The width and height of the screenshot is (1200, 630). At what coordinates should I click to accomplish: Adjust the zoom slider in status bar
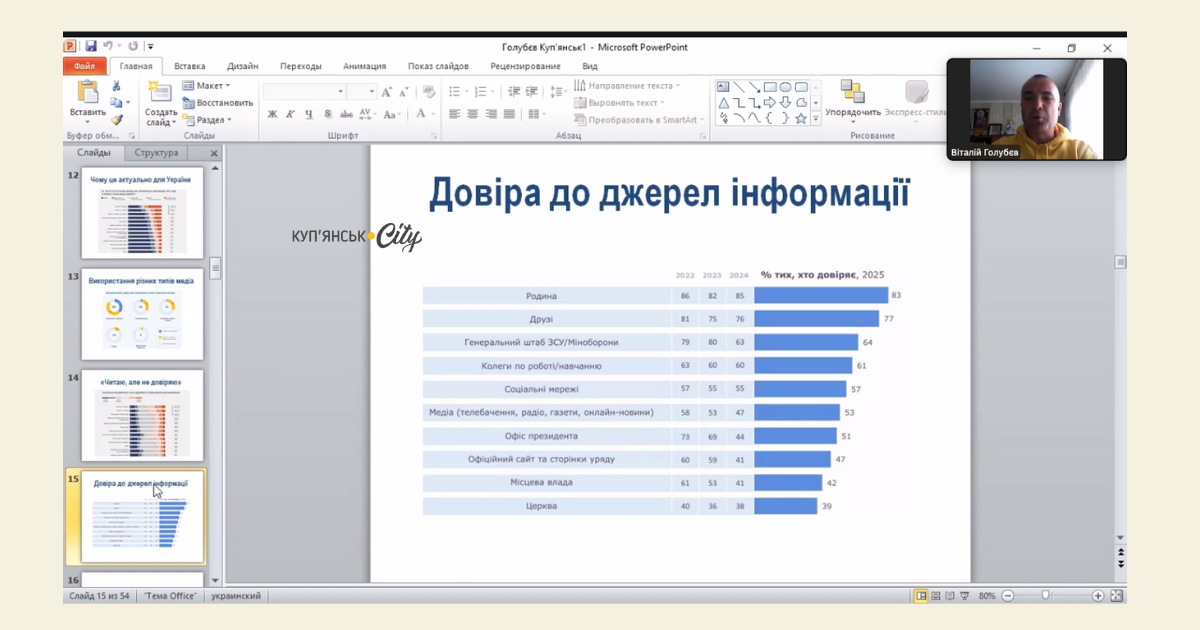1046,596
